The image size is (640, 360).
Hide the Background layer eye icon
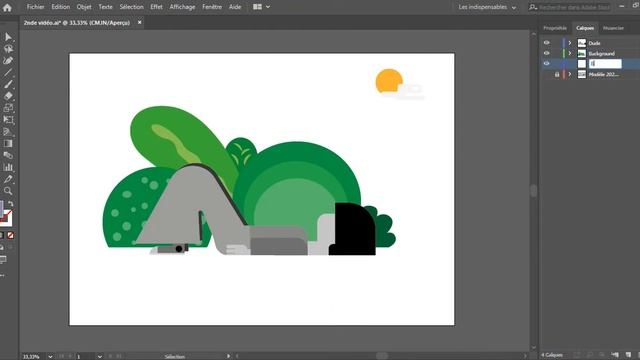tap(547, 53)
